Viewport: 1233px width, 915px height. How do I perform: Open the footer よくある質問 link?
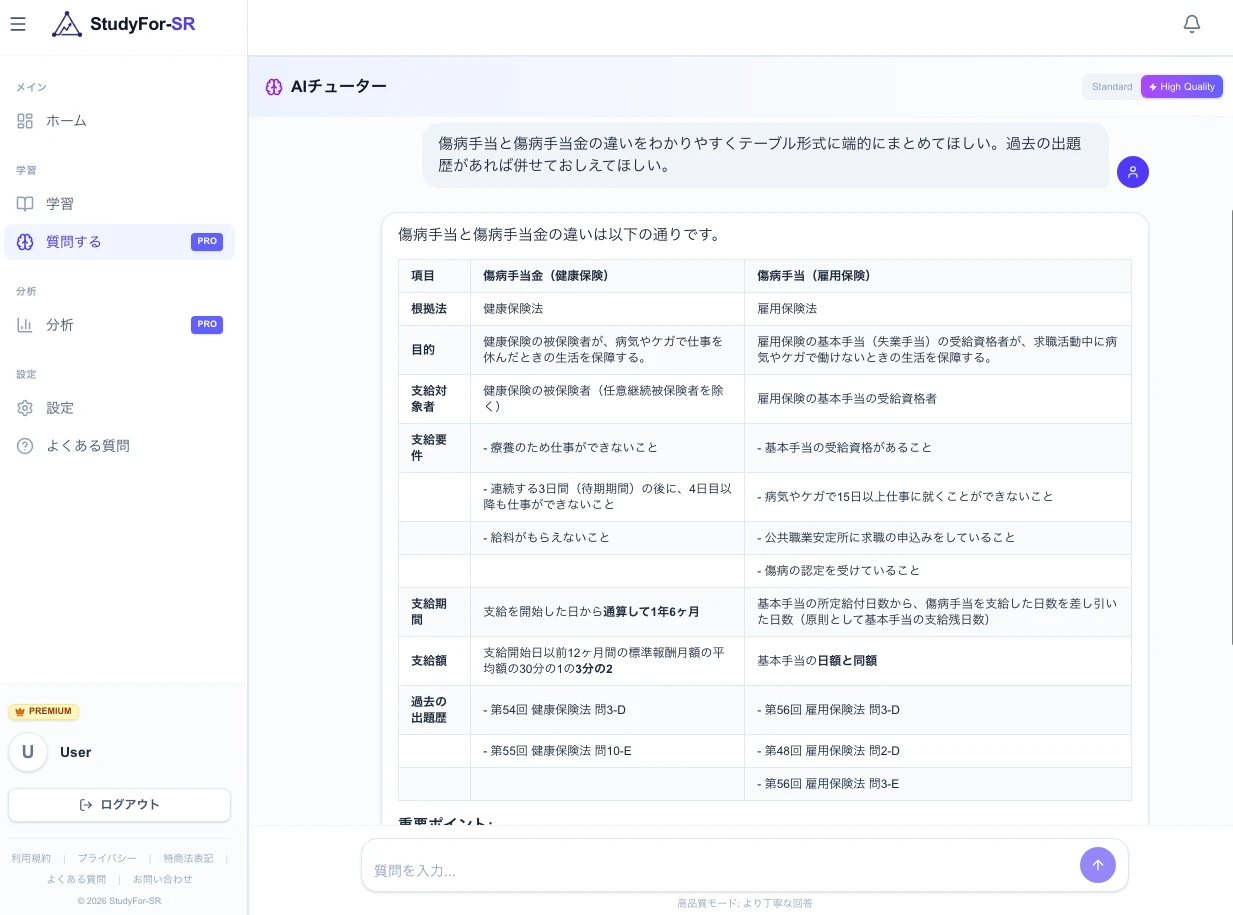pyautogui.click(x=76, y=879)
